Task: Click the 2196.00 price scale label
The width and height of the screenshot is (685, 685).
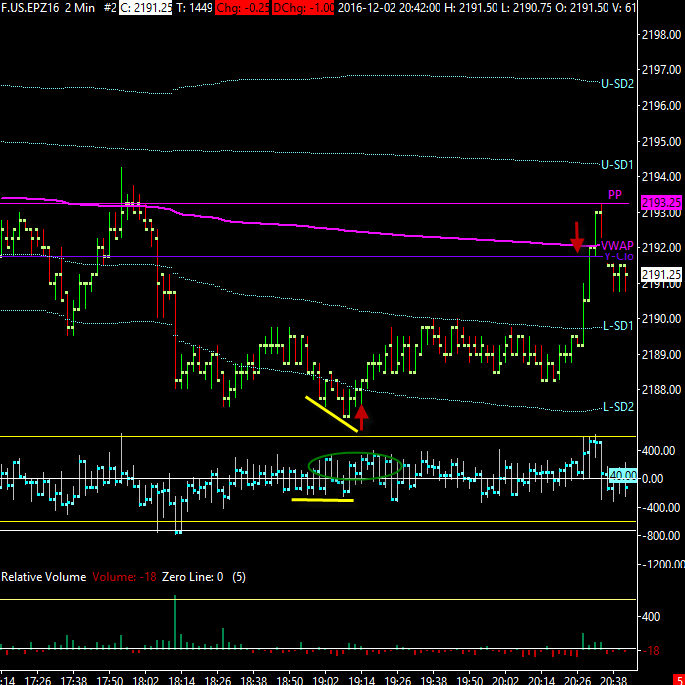Action: [661, 105]
